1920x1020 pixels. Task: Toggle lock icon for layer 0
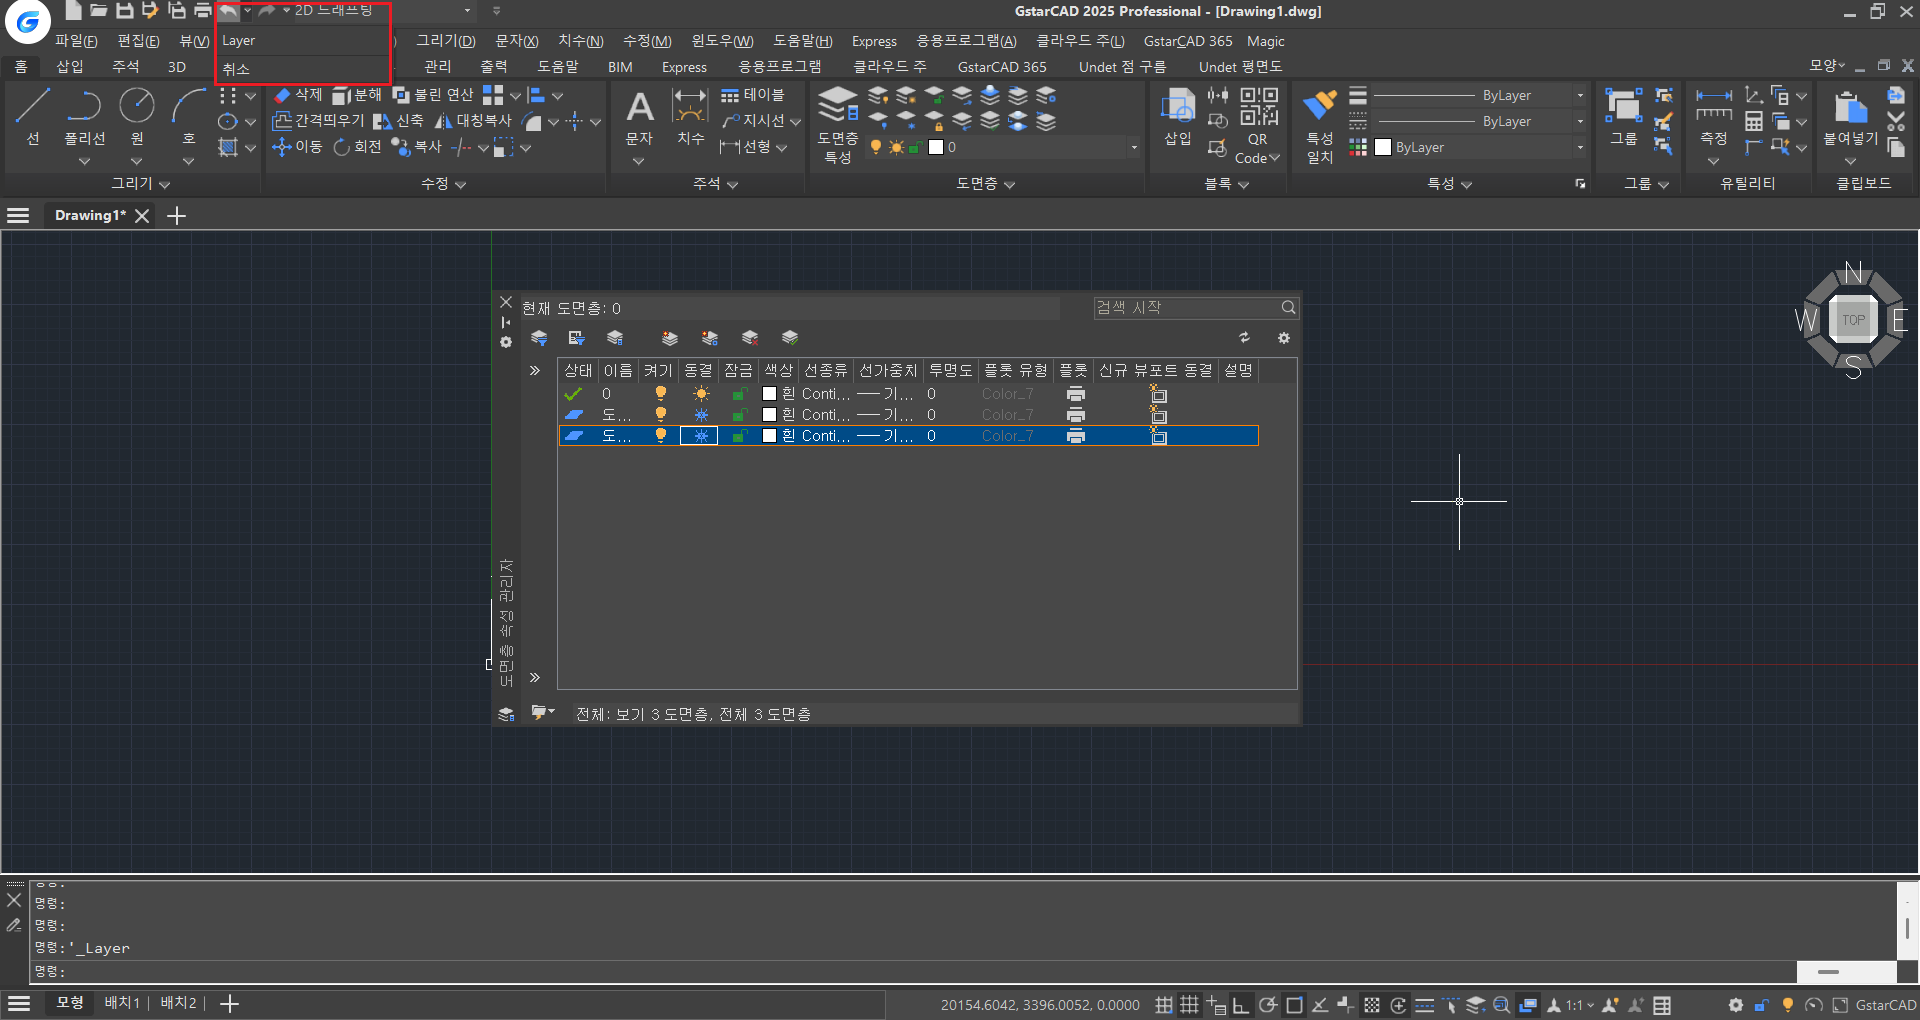739,394
